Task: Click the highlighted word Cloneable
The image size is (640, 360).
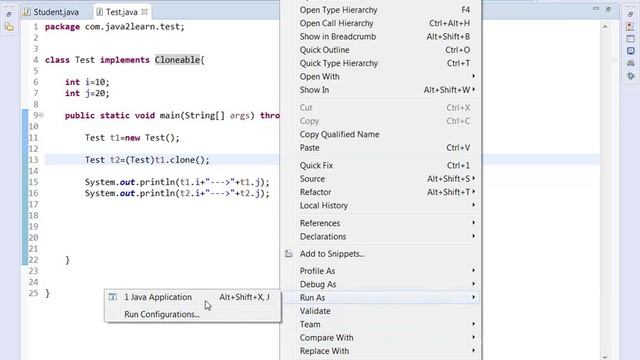Action: 177,60
